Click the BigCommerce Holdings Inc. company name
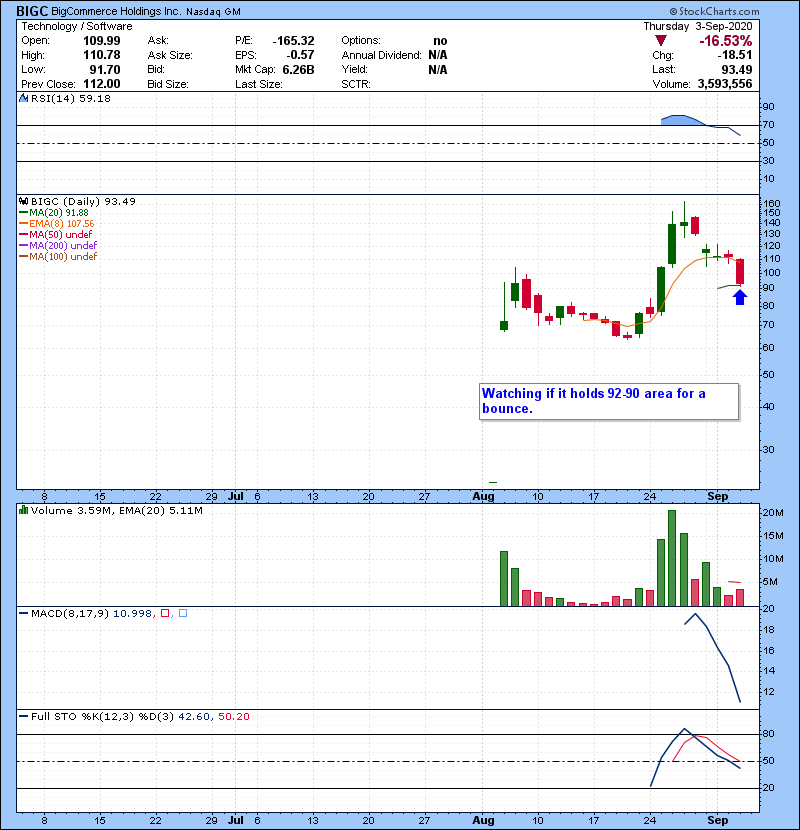Screen dimensions: 800x830 tap(116, 11)
